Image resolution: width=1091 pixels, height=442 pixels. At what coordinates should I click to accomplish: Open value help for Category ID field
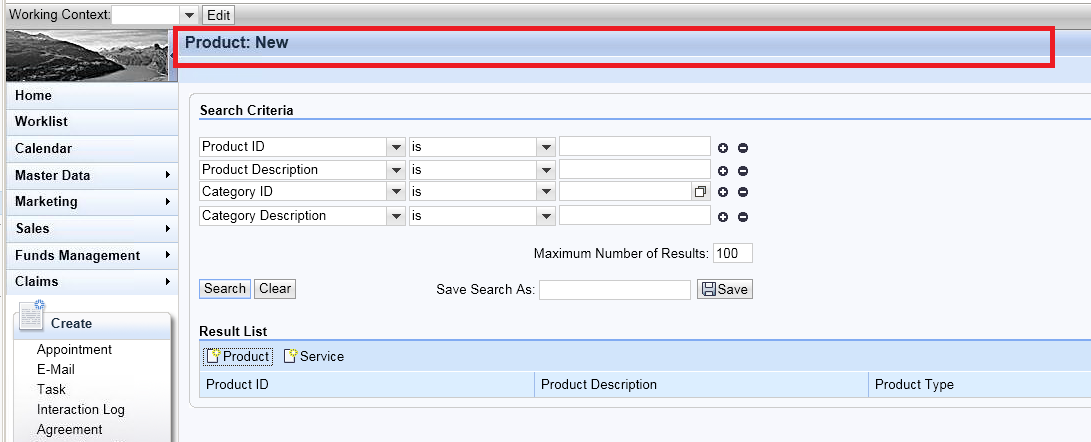[700, 192]
